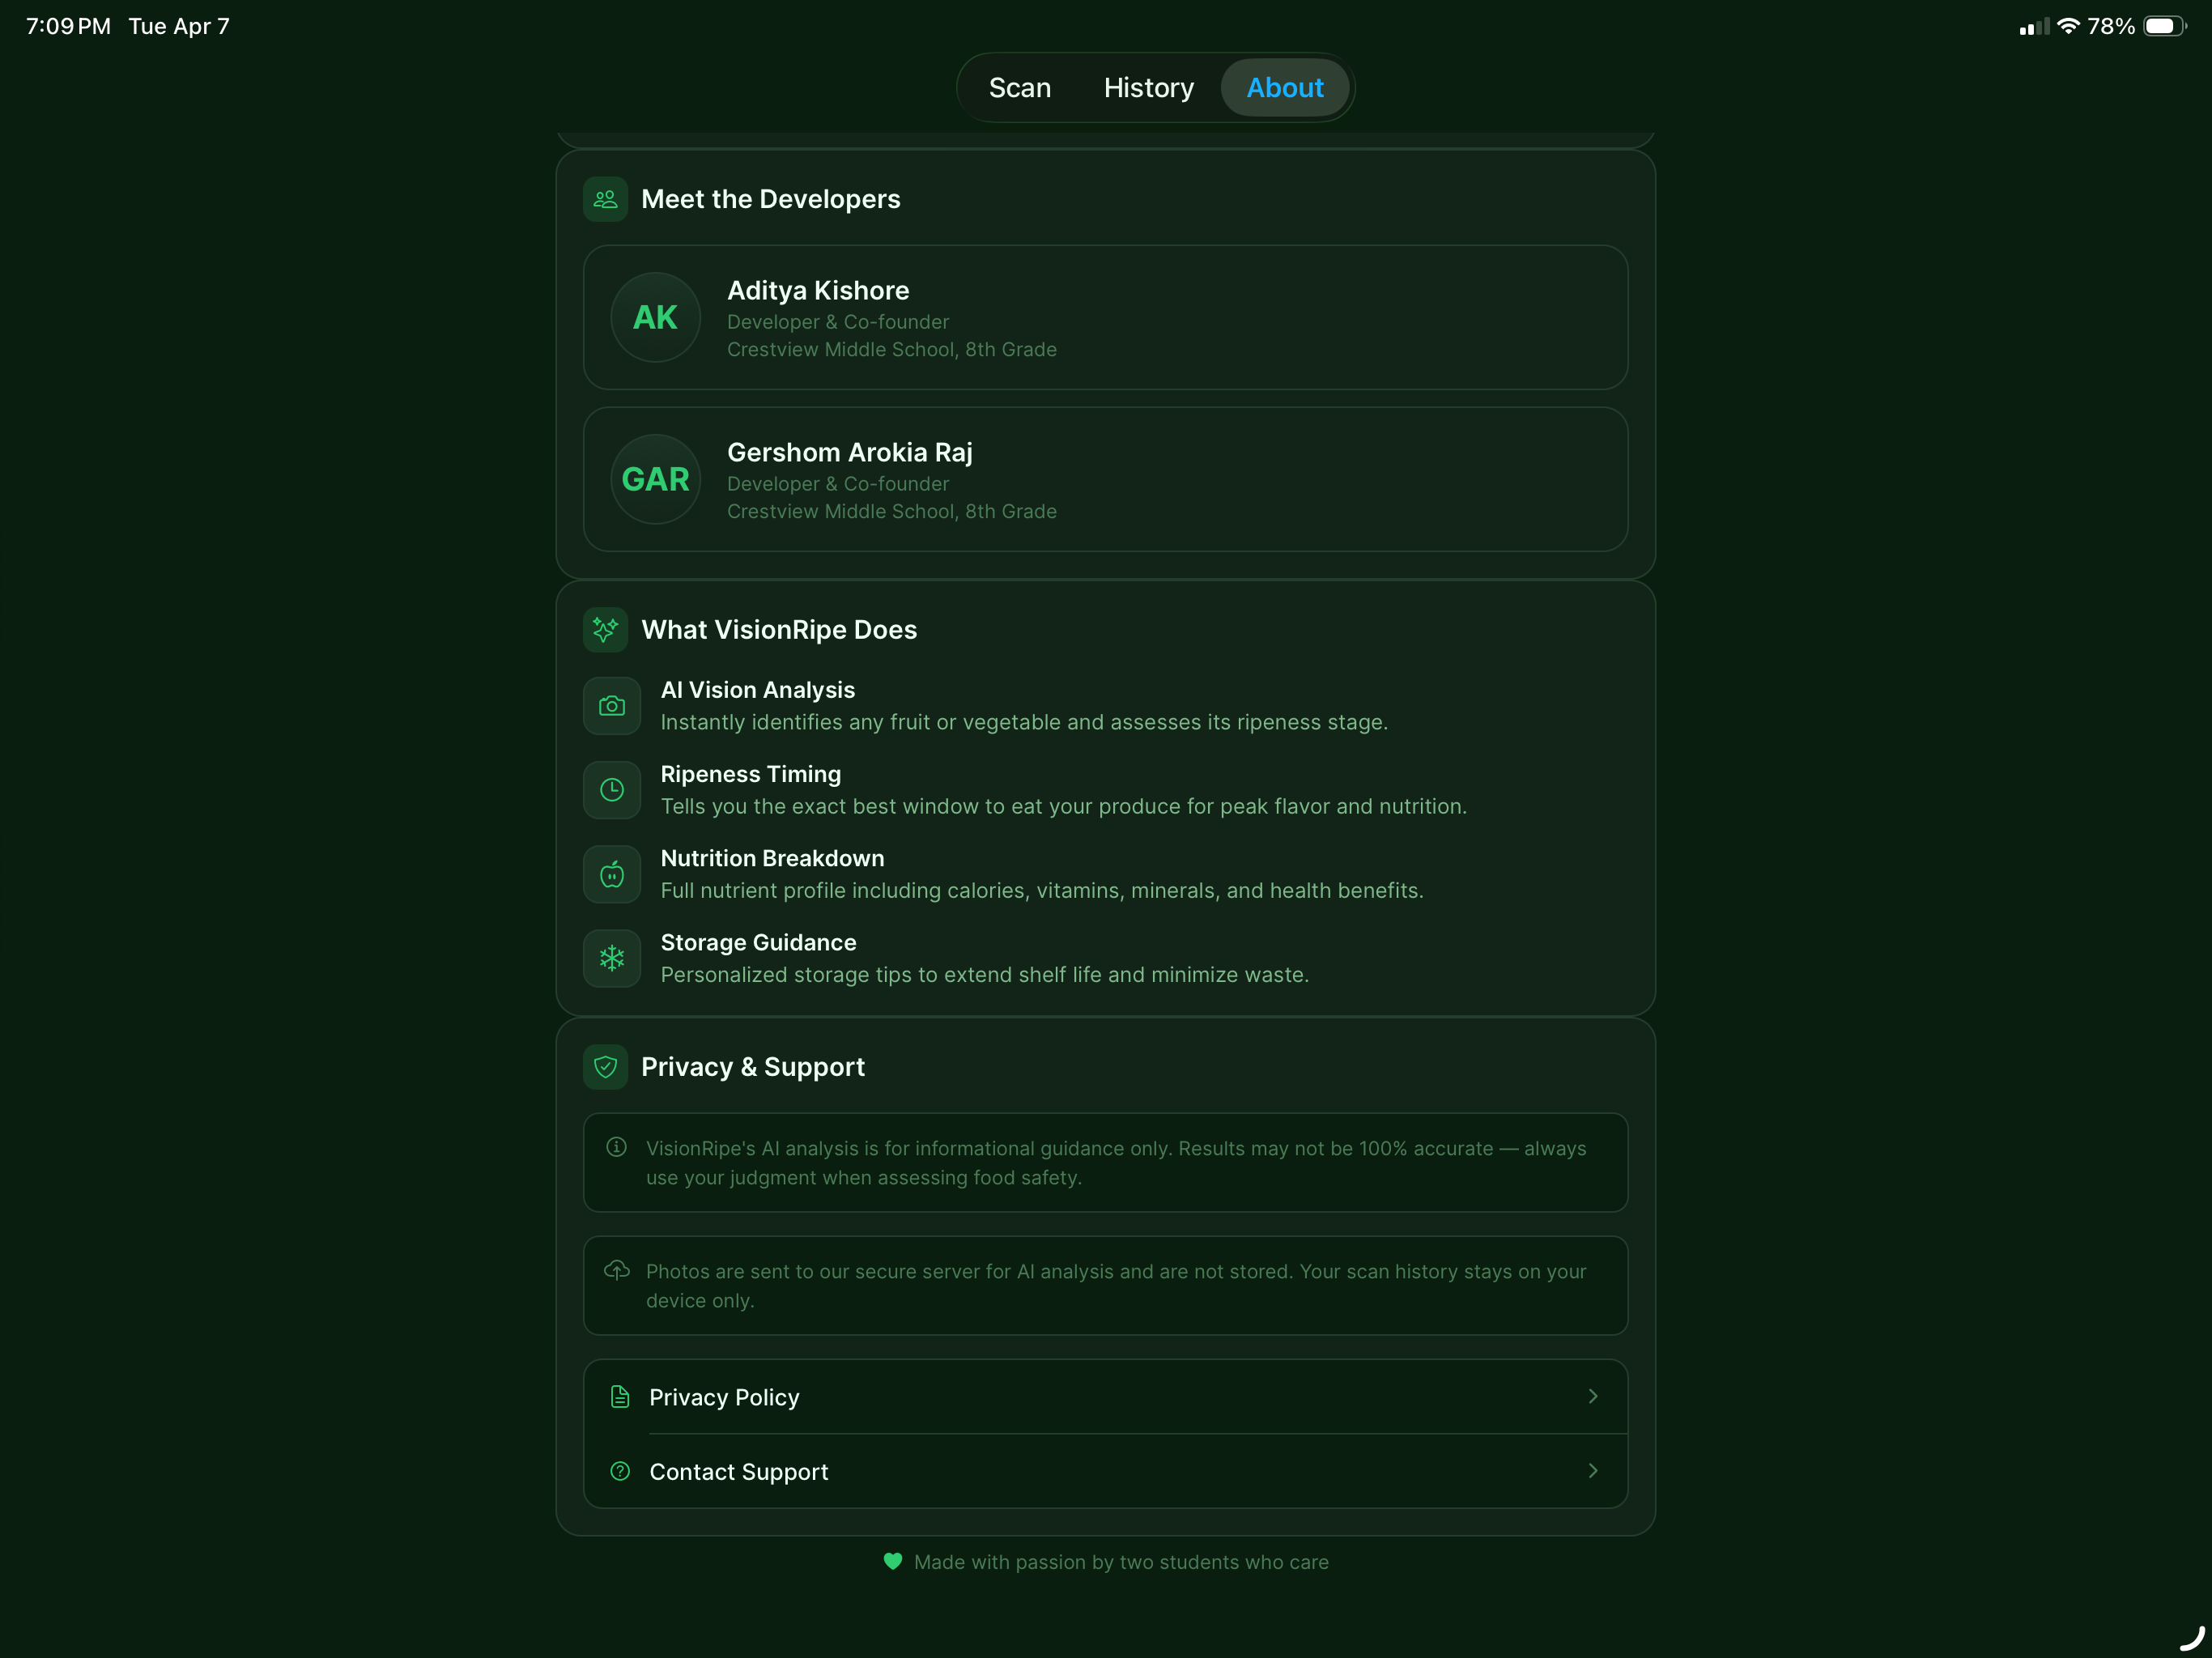Click the clock icon for Ripeness Timing
2212x1658 pixels.
point(611,790)
